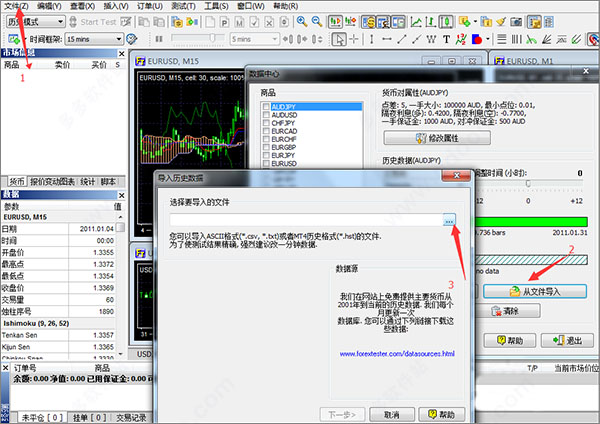Click the file path input field
The height and width of the screenshot is (424, 600).
point(300,219)
